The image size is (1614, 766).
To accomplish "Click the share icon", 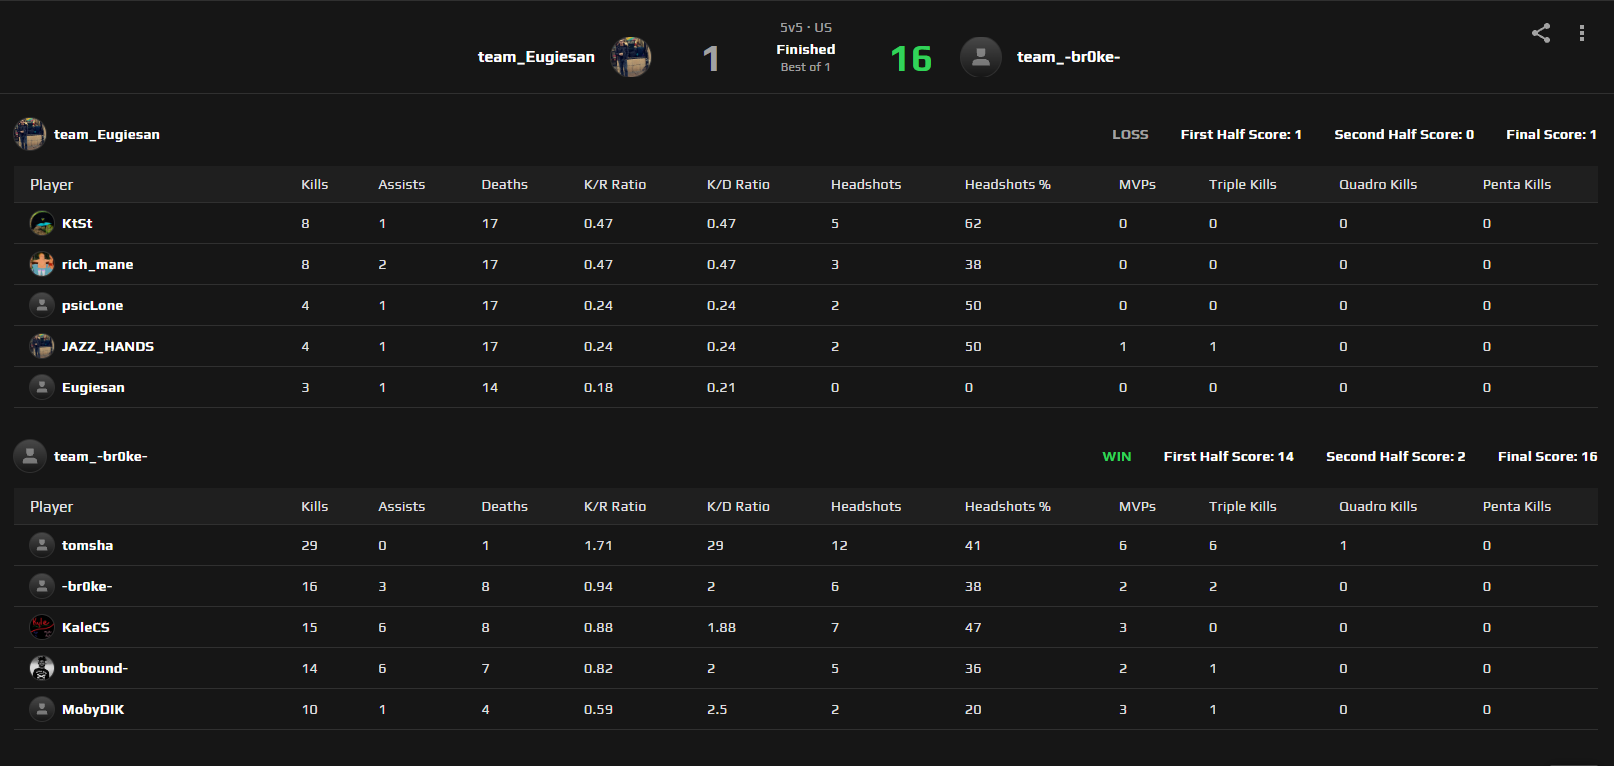I will 1541,33.
